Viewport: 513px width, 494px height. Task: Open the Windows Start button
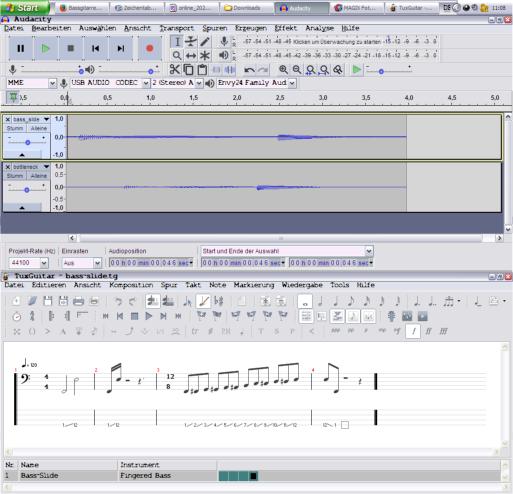click(x=25, y=8)
